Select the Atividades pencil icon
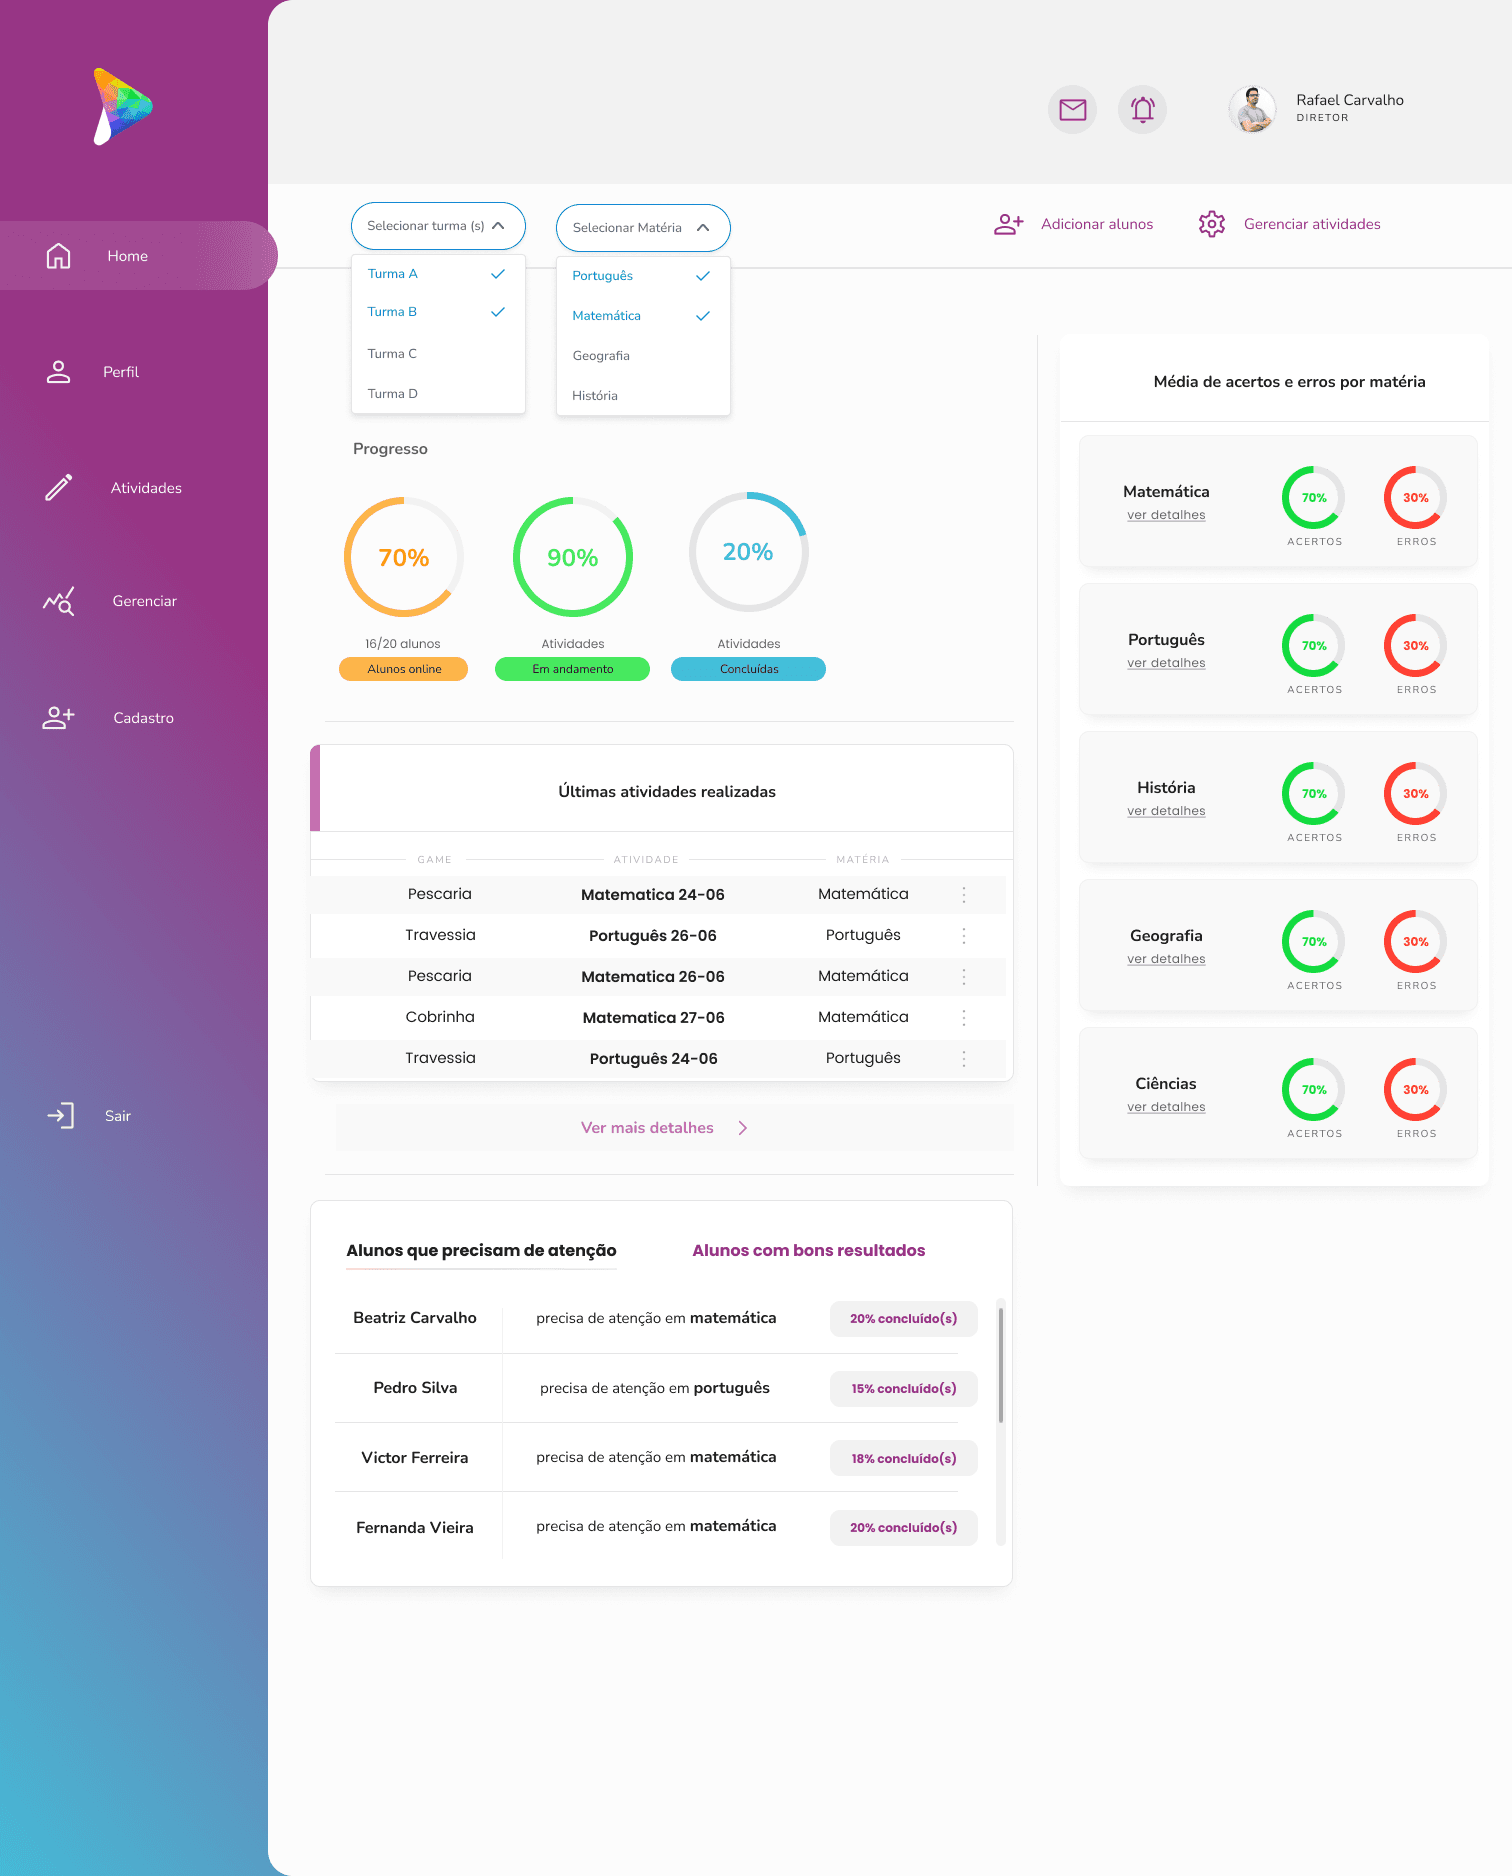Screen dimensions: 1512x1876 click(59, 488)
